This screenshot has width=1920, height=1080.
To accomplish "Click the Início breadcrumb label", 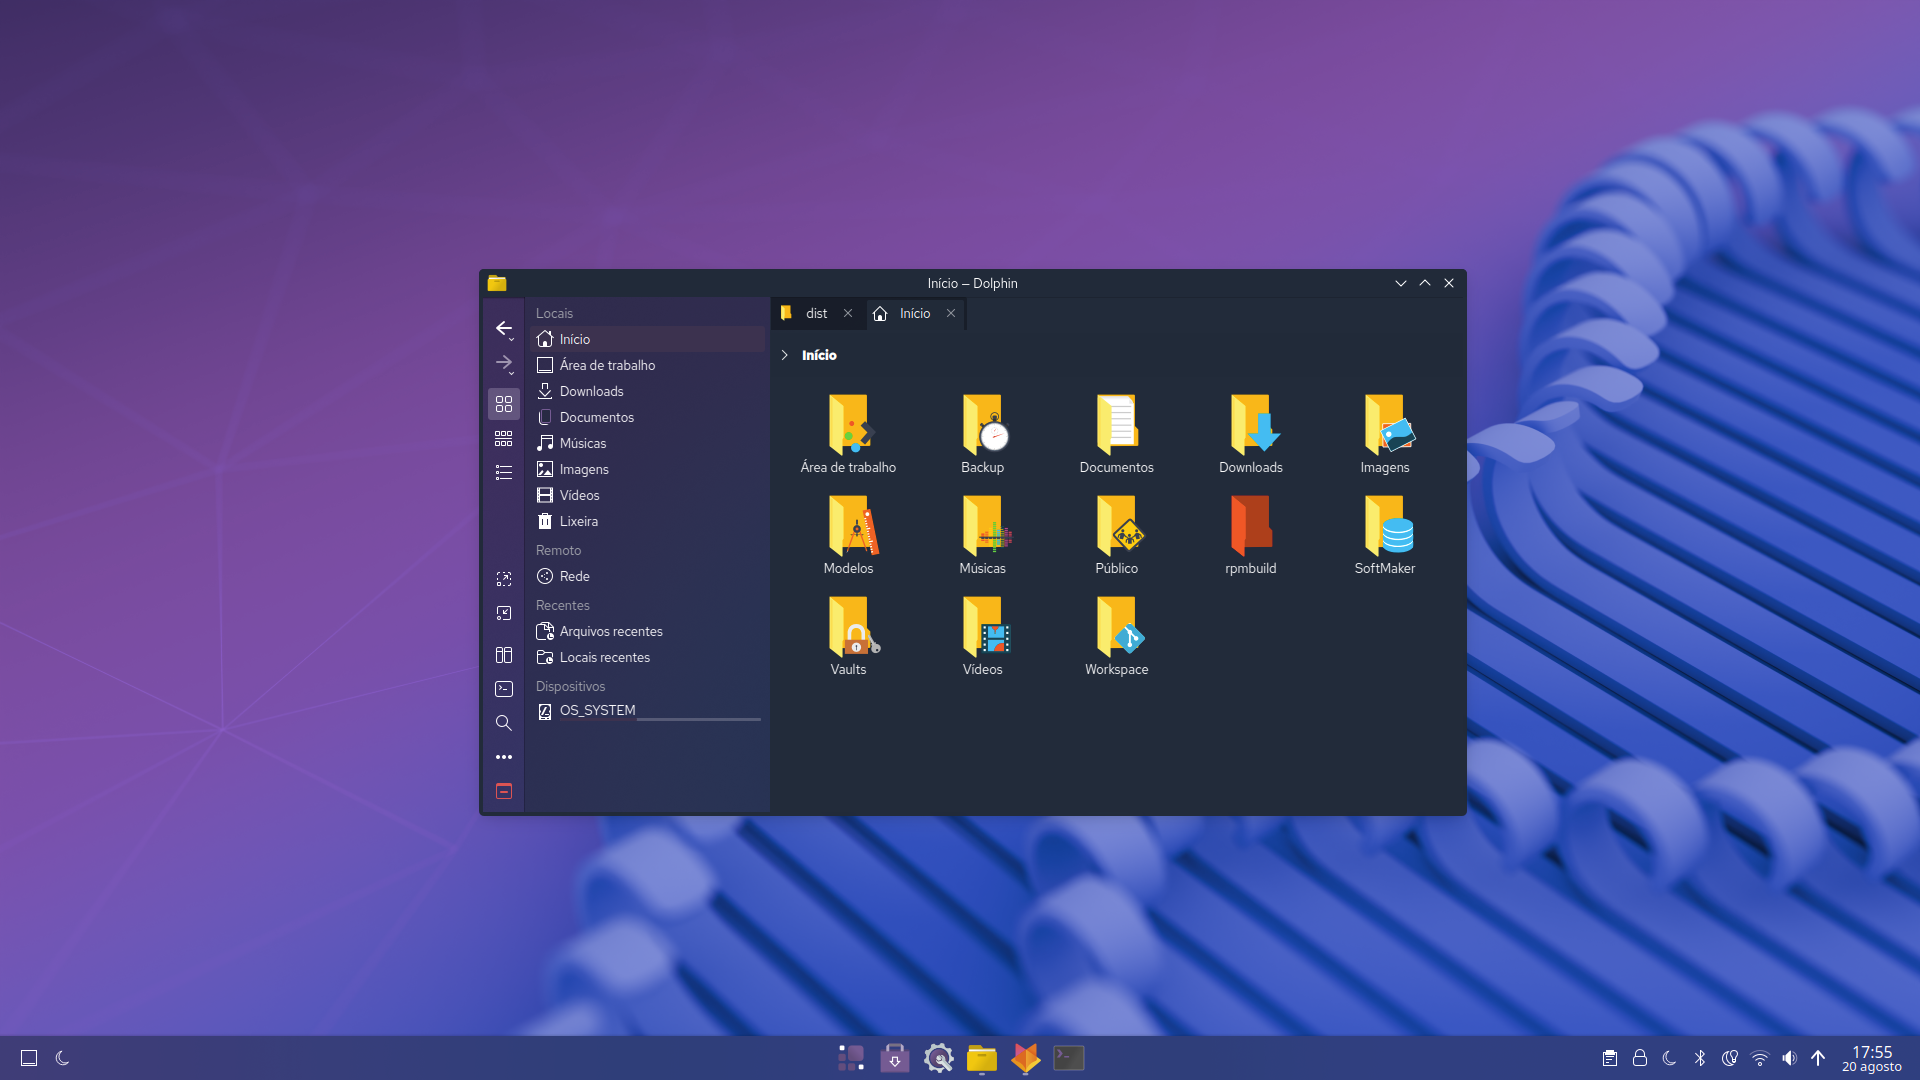I will tap(819, 355).
